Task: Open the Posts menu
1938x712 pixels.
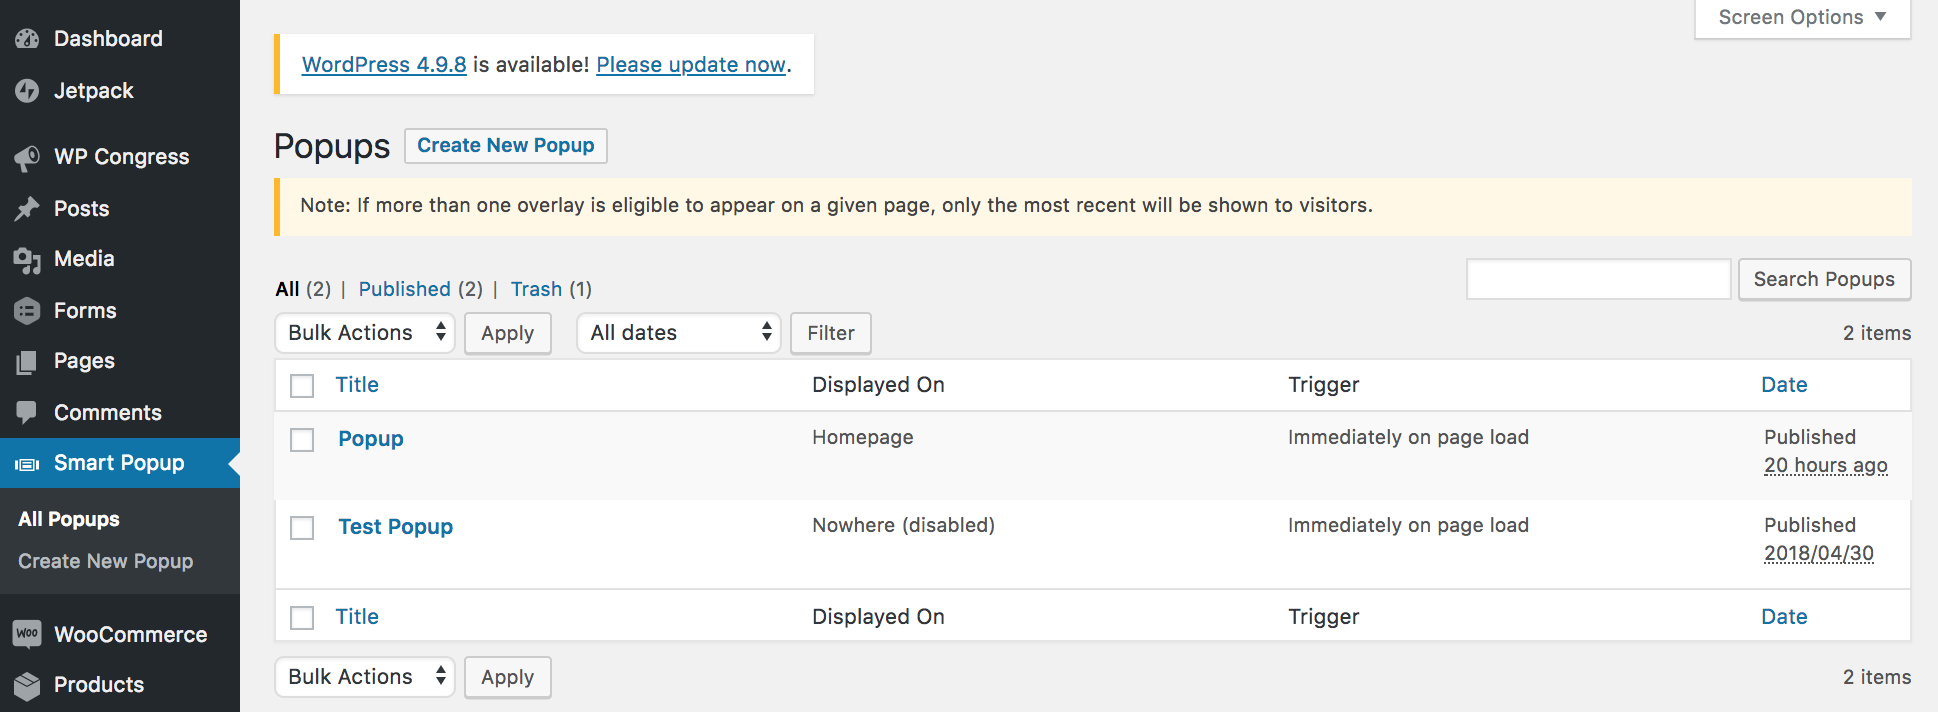Action: click(82, 209)
